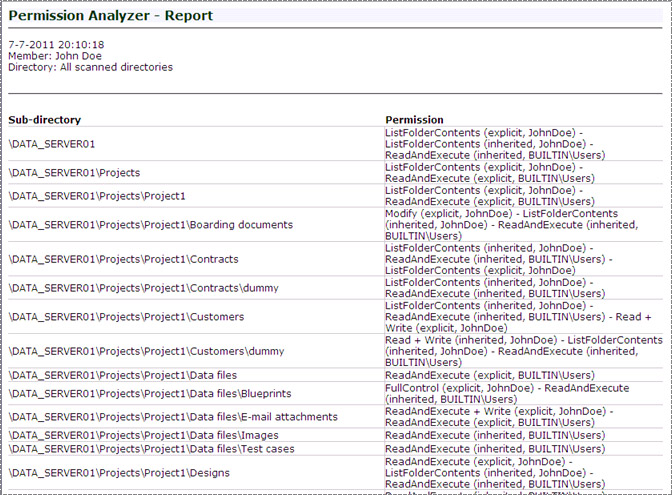The image size is (672, 495).
Task: Click the permission cell for the Contracts row
Action: 524,259
